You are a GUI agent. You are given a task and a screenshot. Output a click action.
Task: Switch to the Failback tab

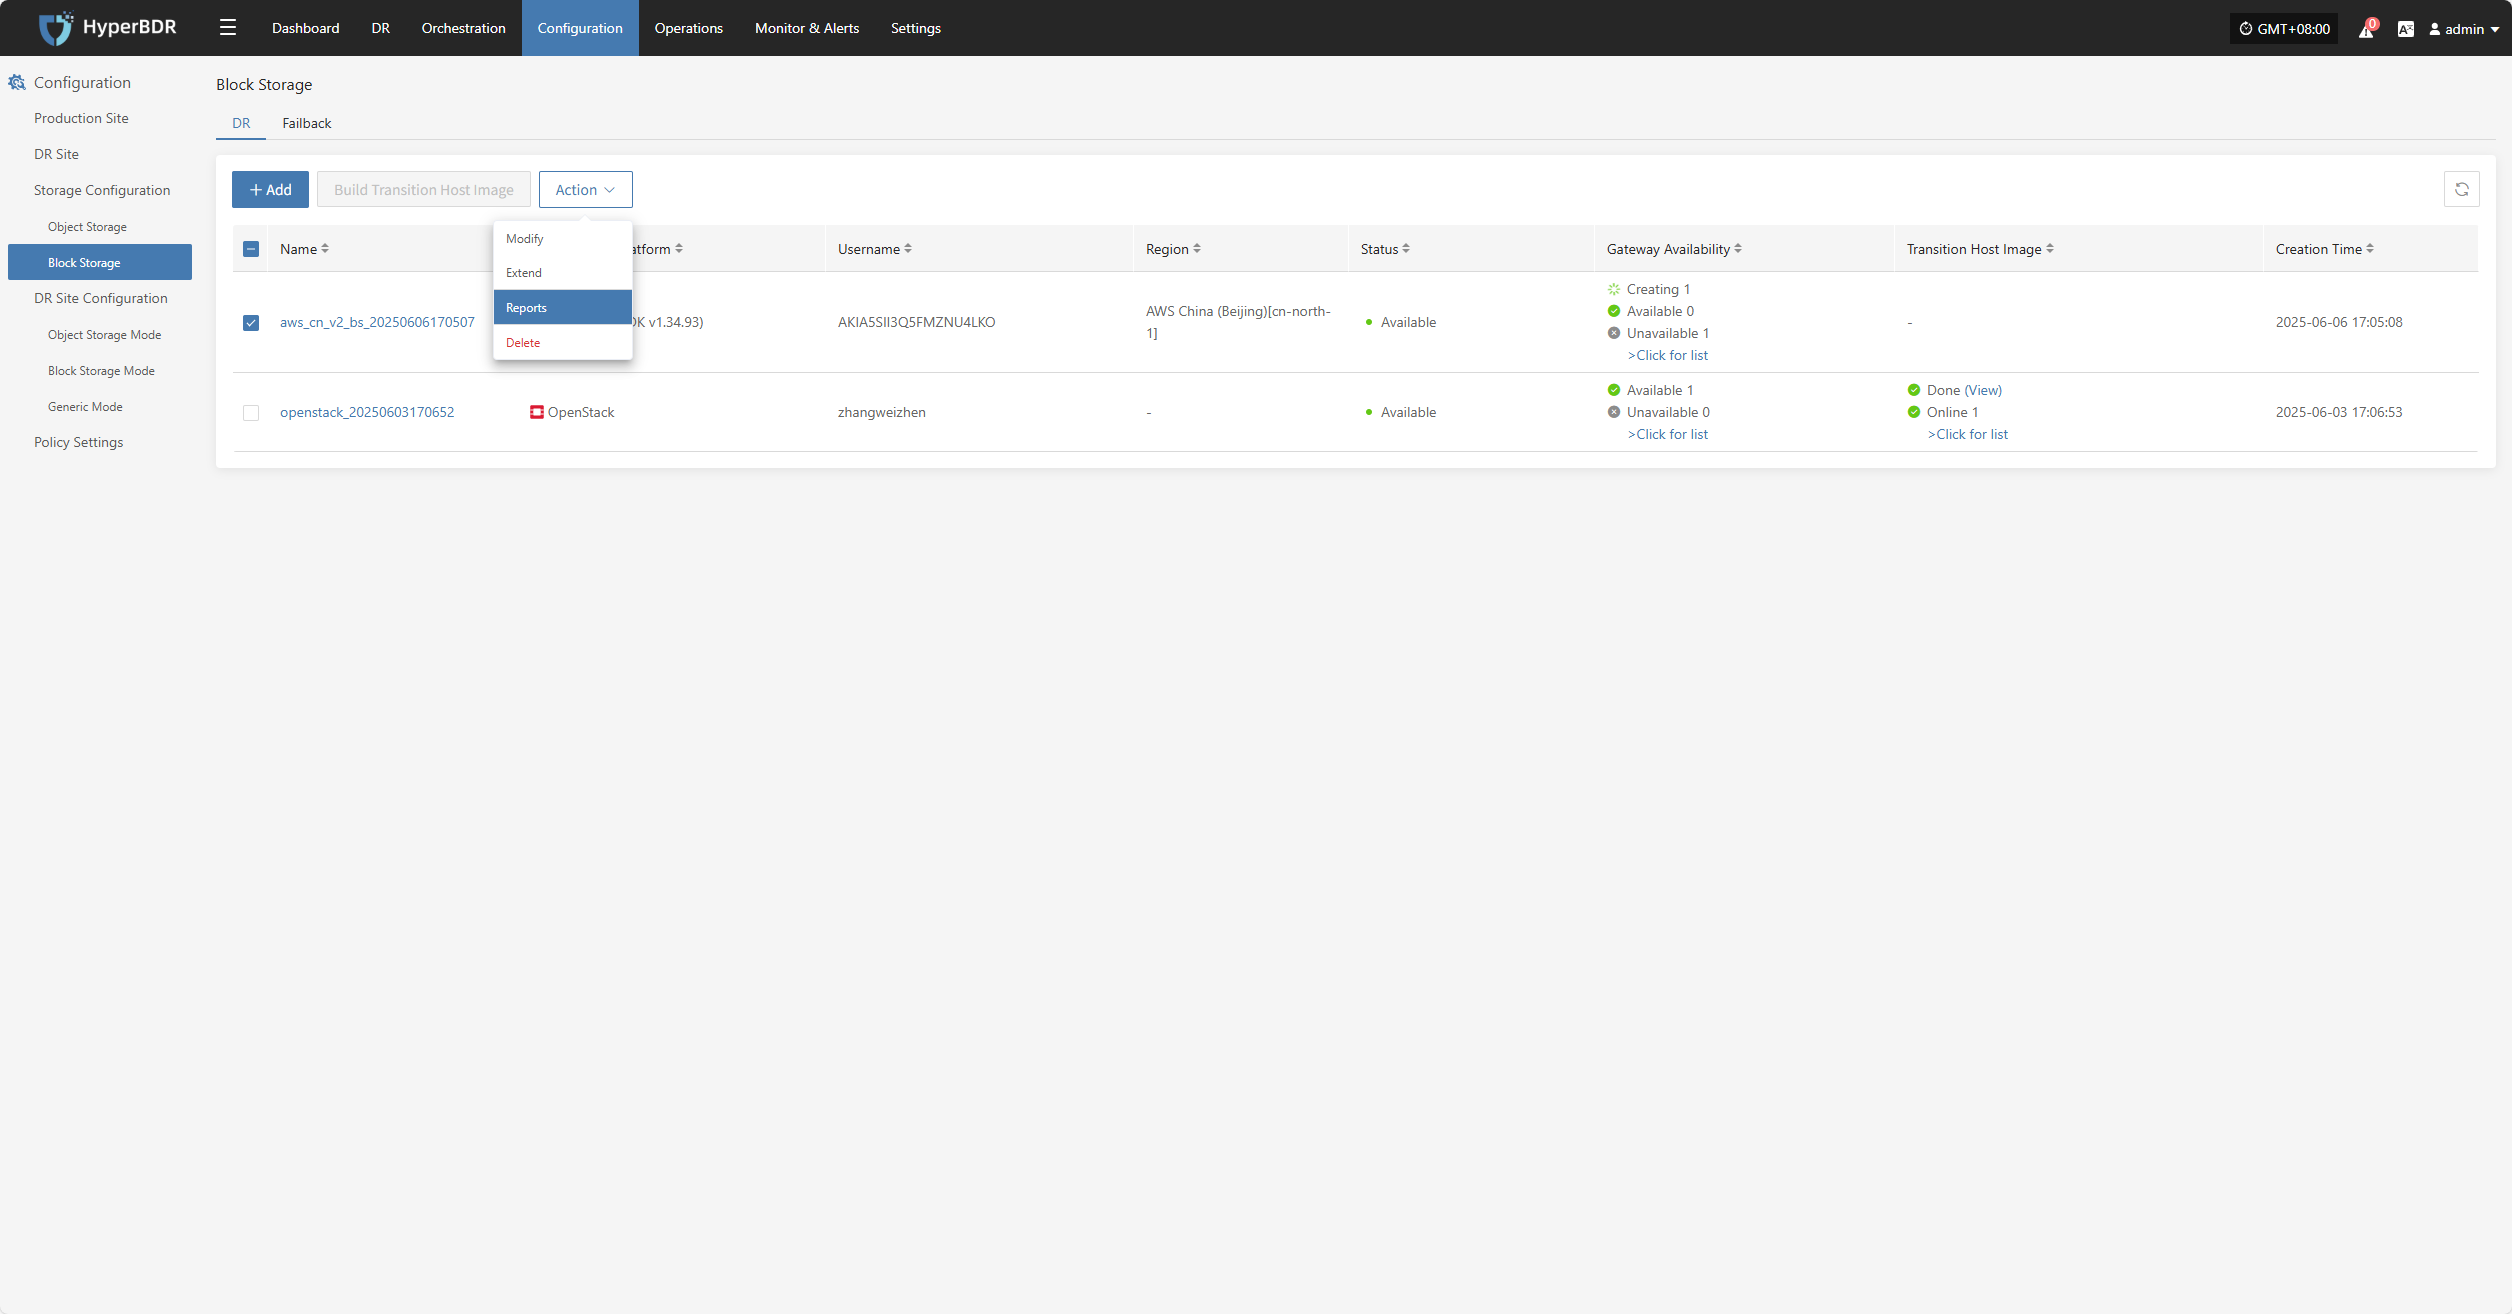pos(306,123)
